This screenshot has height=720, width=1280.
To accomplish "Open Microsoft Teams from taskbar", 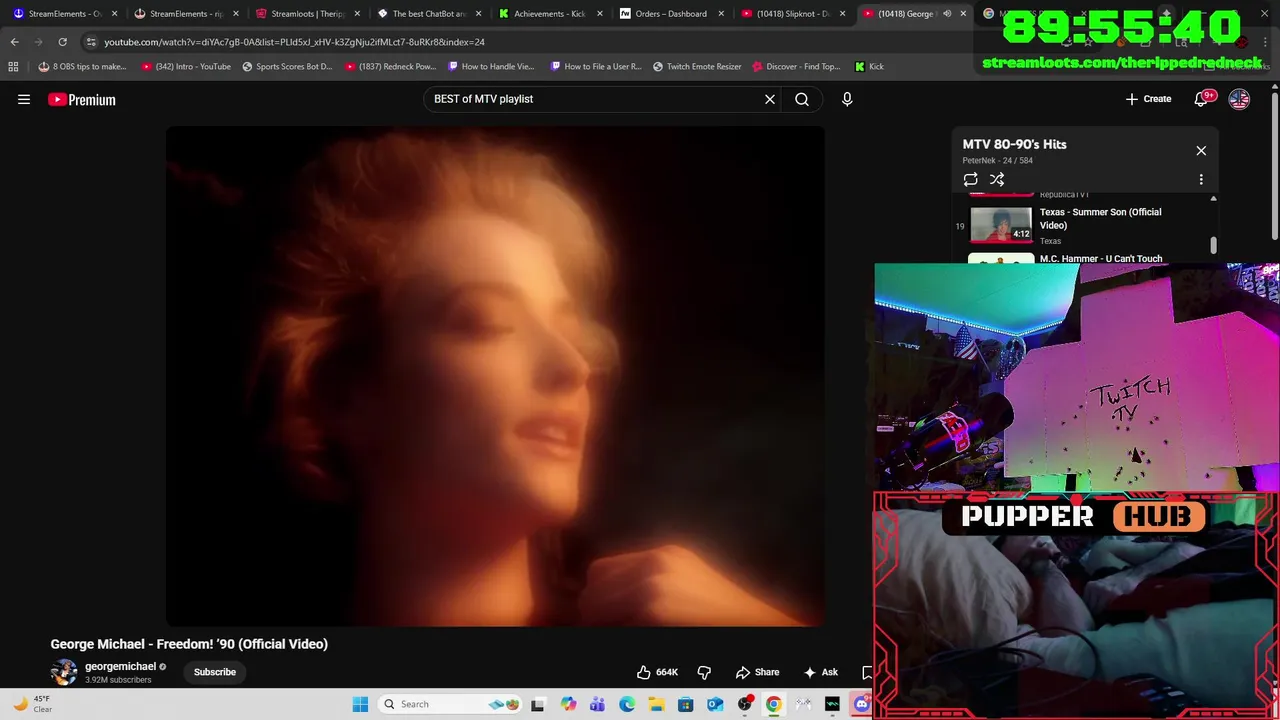I will pyautogui.click(x=597, y=704).
